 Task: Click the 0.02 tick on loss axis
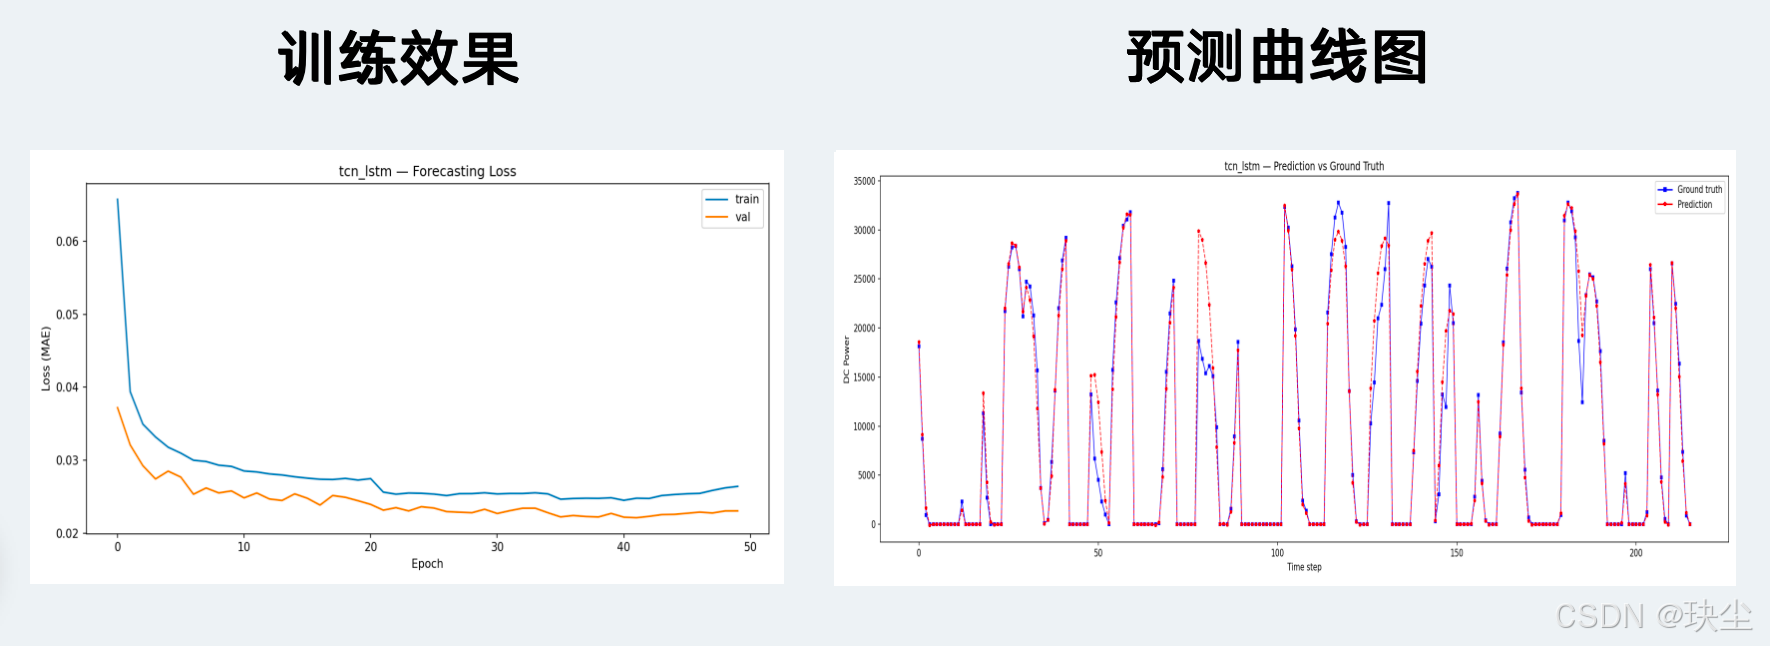[67, 533]
